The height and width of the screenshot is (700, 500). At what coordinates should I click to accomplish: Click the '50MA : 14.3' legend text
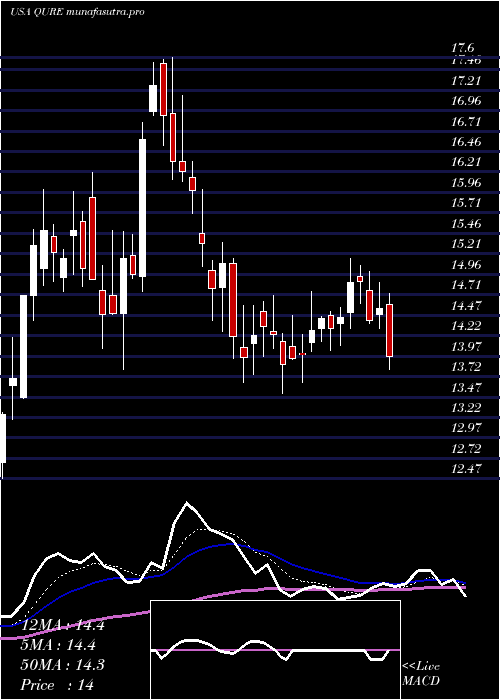62,665
